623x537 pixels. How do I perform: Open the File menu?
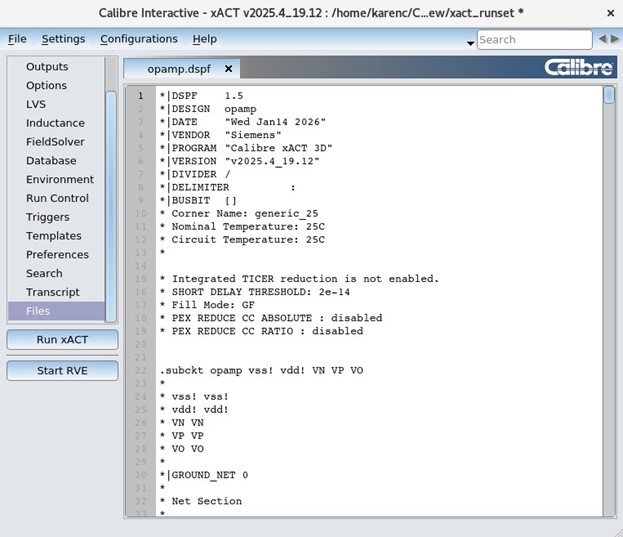coord(17,39)
